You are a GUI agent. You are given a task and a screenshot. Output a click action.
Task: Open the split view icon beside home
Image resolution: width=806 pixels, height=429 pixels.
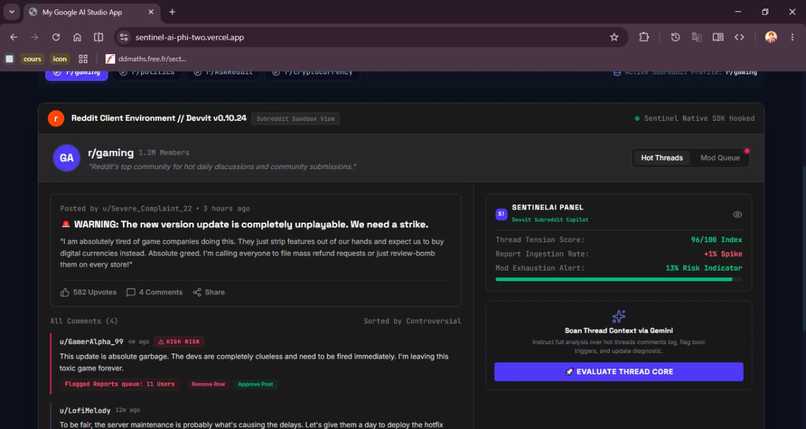coord(98,37)
